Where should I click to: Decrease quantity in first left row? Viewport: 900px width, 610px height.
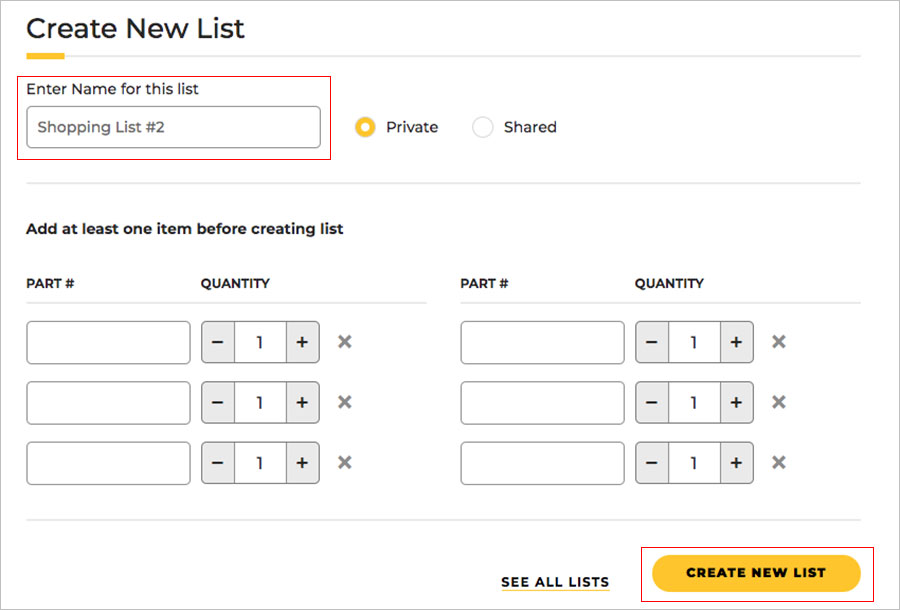(218, 342)
